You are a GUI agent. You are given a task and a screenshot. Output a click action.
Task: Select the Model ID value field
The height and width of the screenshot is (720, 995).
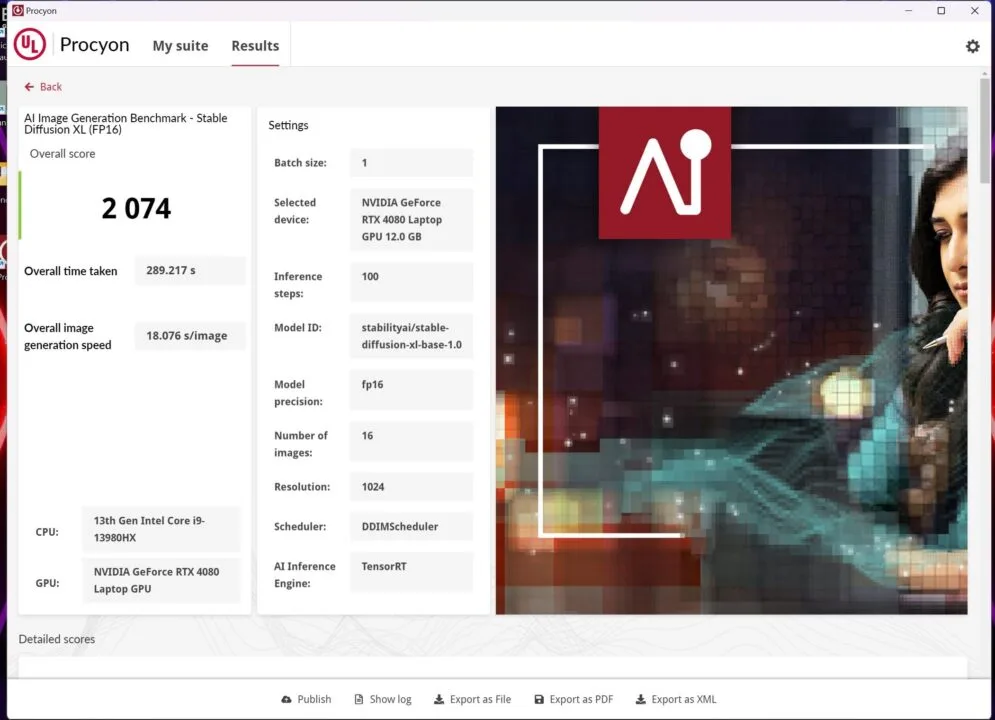(411, 337)
